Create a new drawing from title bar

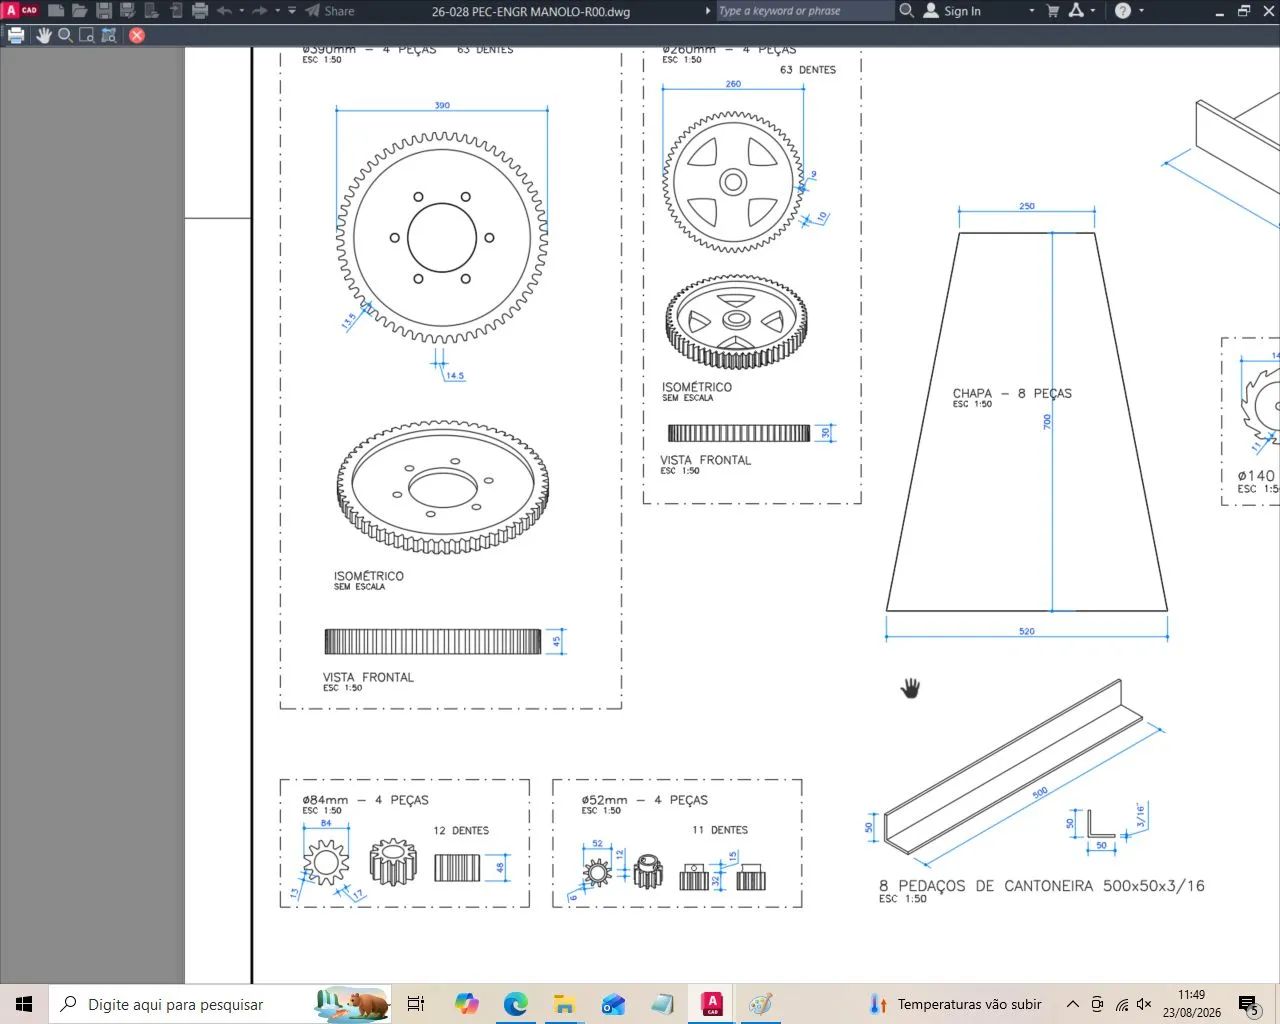(56, 11)
